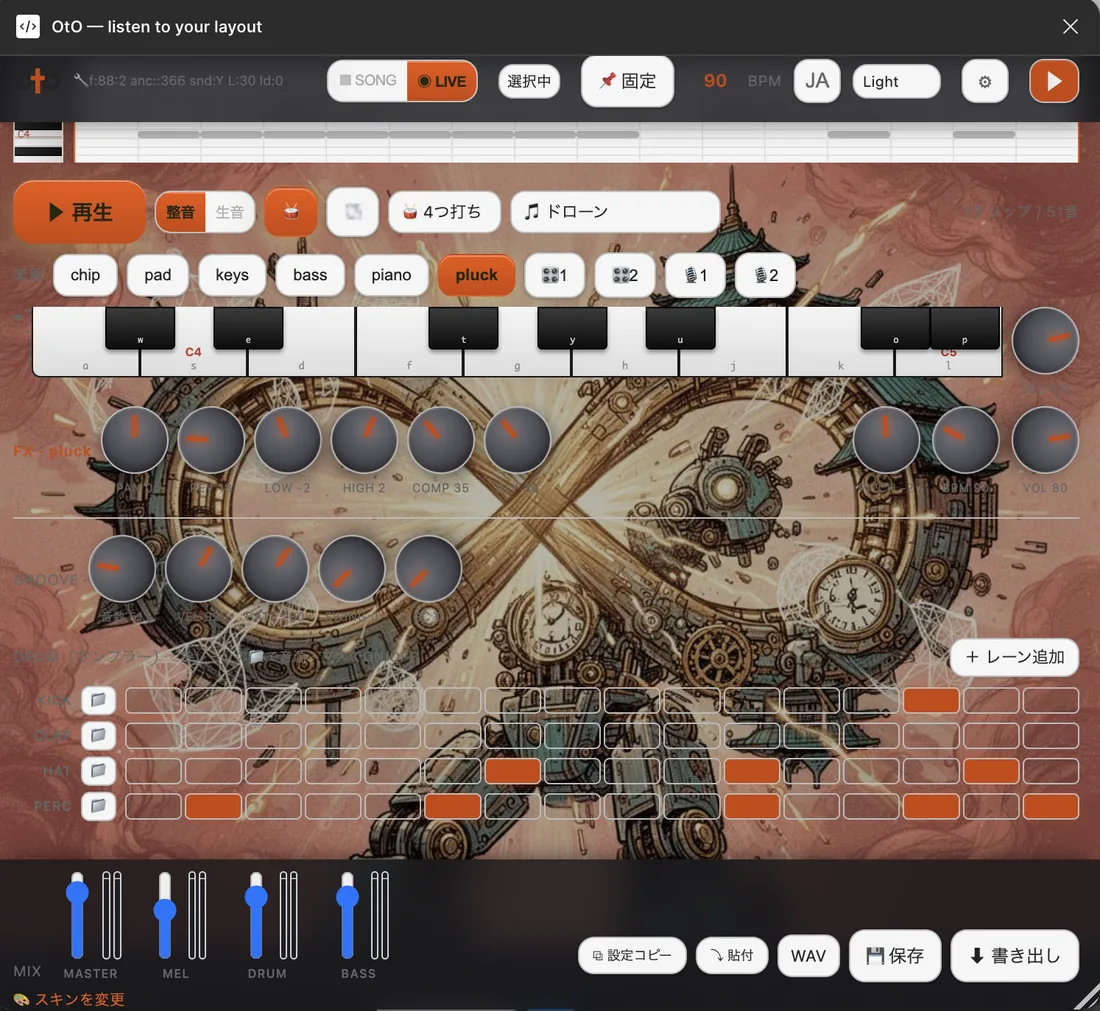Open sample folder for PERC lane
This screenshot has height=1011, width=1100.
(x=98, y=806)
